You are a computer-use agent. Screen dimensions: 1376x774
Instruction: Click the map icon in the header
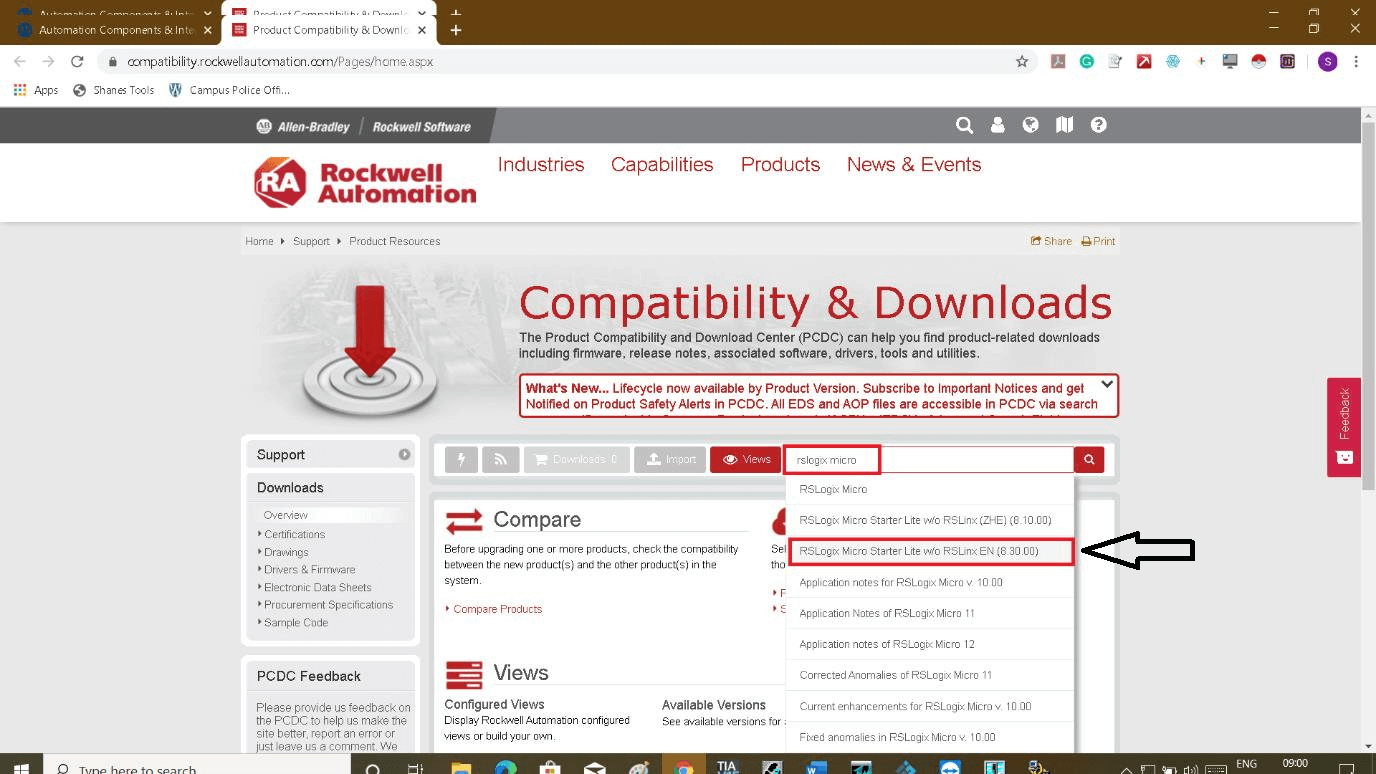pos(1065,125)
